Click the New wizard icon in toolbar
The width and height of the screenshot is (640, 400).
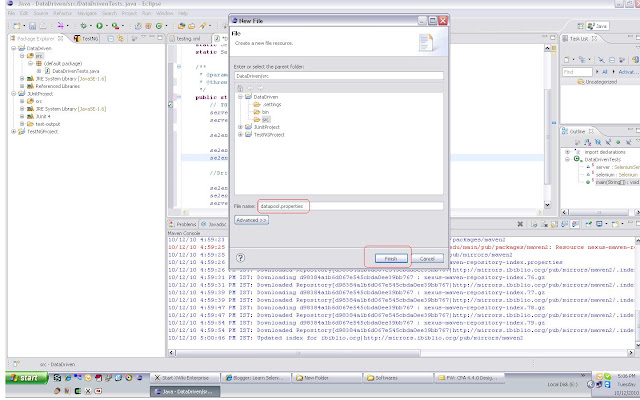pos(17,26)
